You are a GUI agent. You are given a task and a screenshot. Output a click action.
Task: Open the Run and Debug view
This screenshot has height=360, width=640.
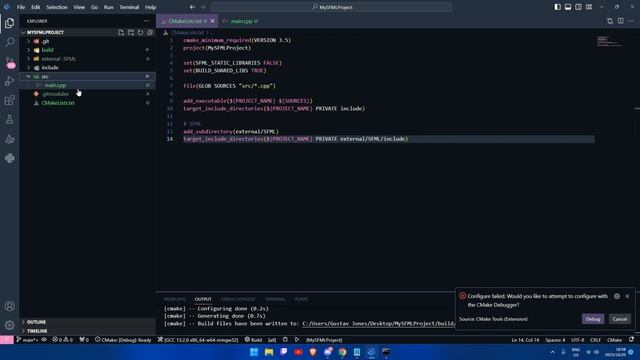[10, 81]
